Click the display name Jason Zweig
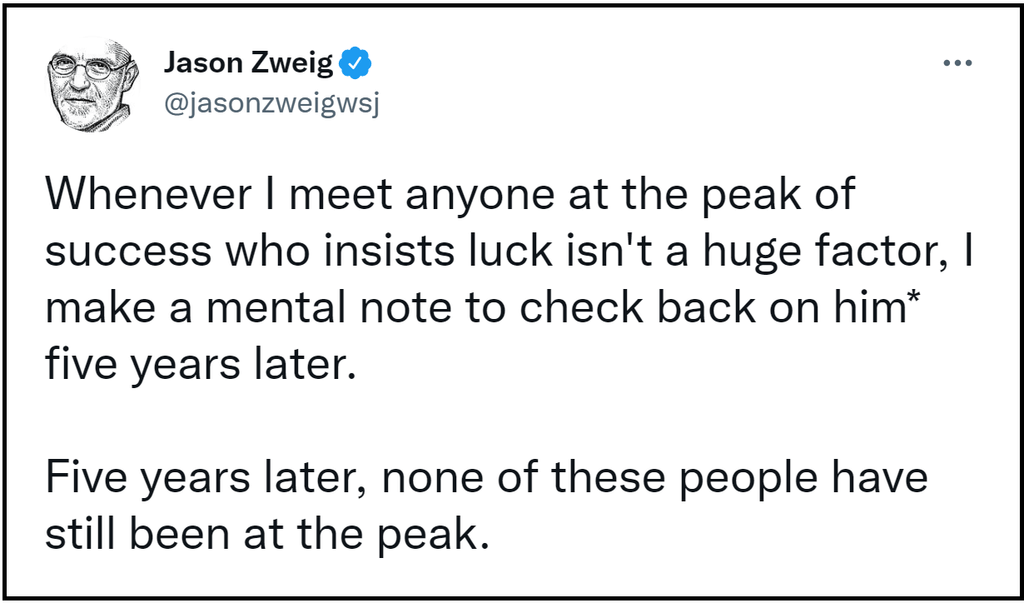The image size is (1024, 603). coord(248,63)
